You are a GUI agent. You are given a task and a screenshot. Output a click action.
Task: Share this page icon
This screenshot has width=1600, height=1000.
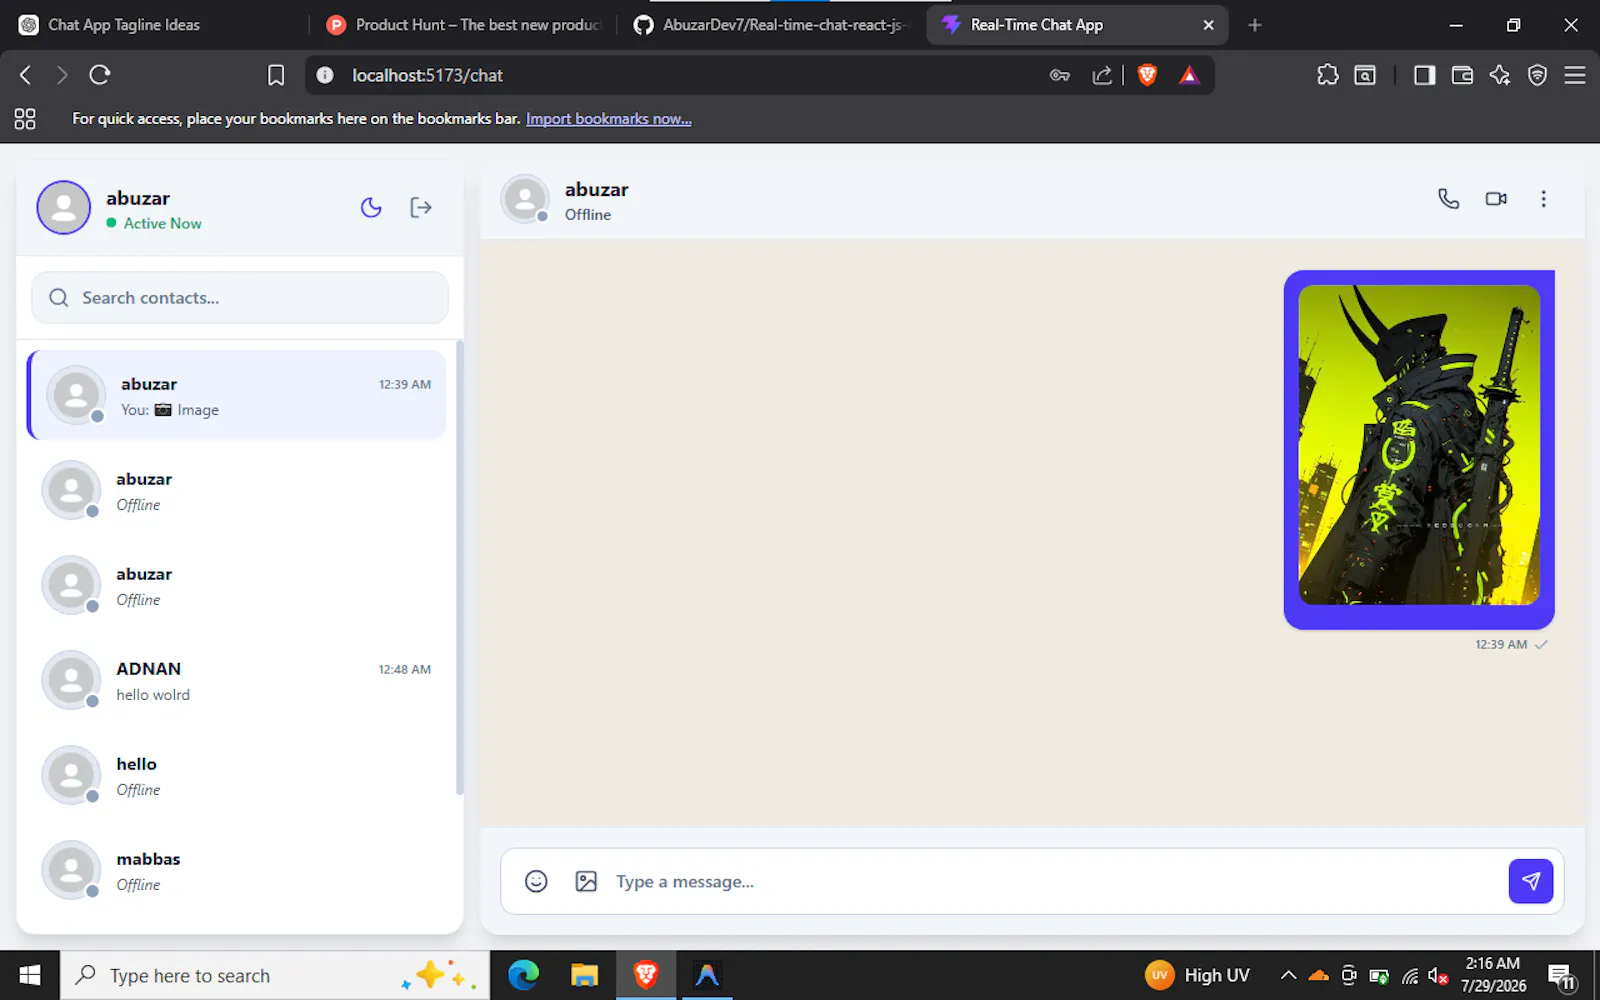click(x=1102, y=75)
